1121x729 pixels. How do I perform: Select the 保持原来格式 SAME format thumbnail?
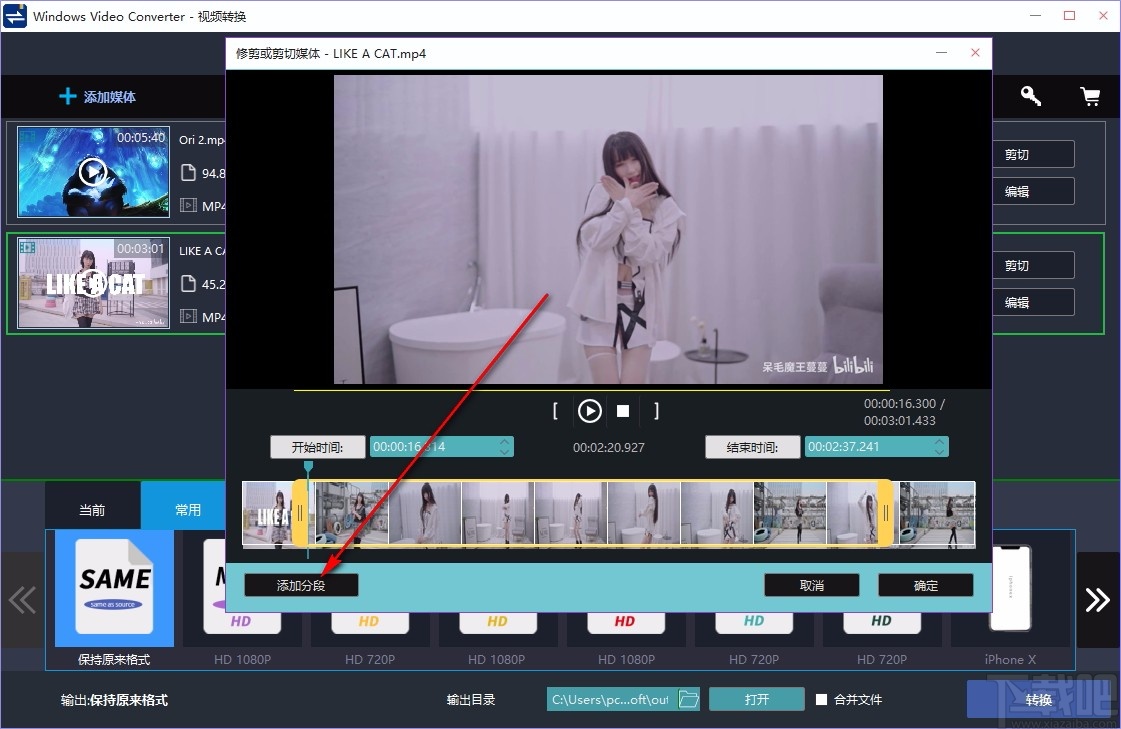click(113, 590)
